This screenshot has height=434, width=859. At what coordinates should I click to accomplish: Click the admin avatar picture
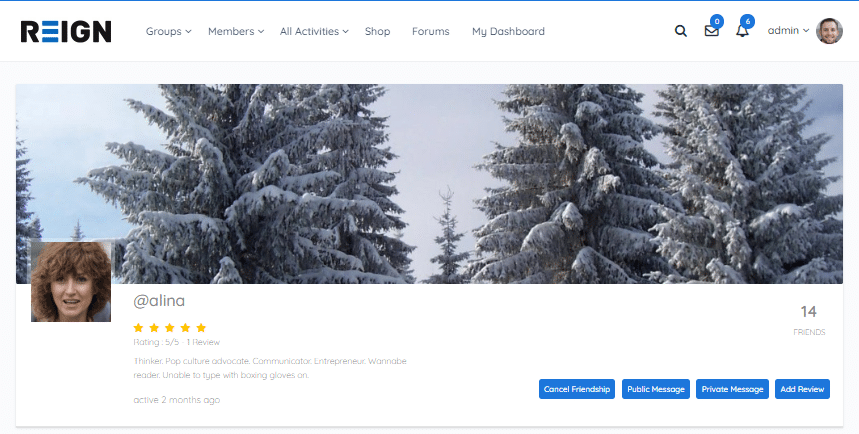point(829,31)
